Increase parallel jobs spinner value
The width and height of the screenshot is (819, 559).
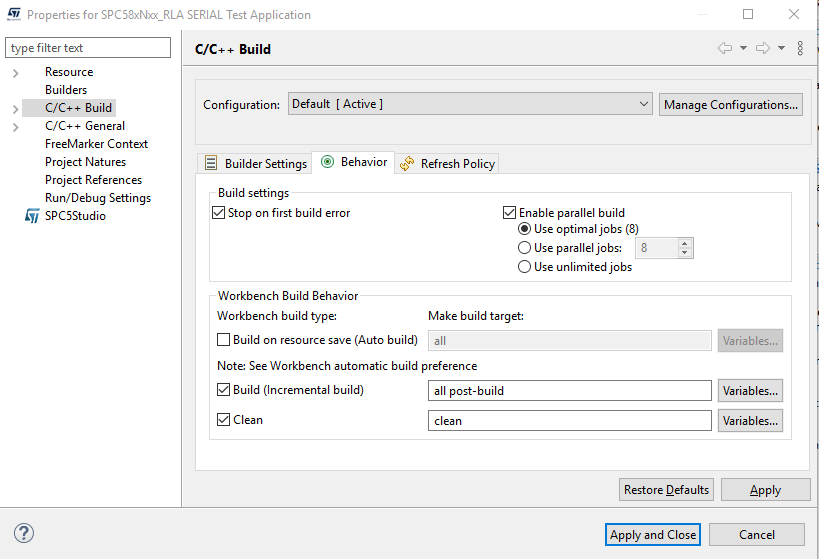(x=684, y=243)
